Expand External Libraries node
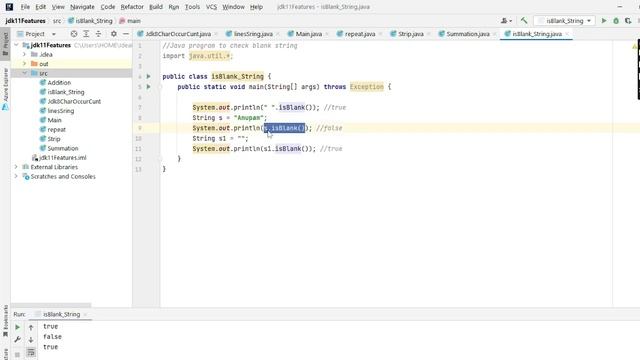 coord(16,167)
